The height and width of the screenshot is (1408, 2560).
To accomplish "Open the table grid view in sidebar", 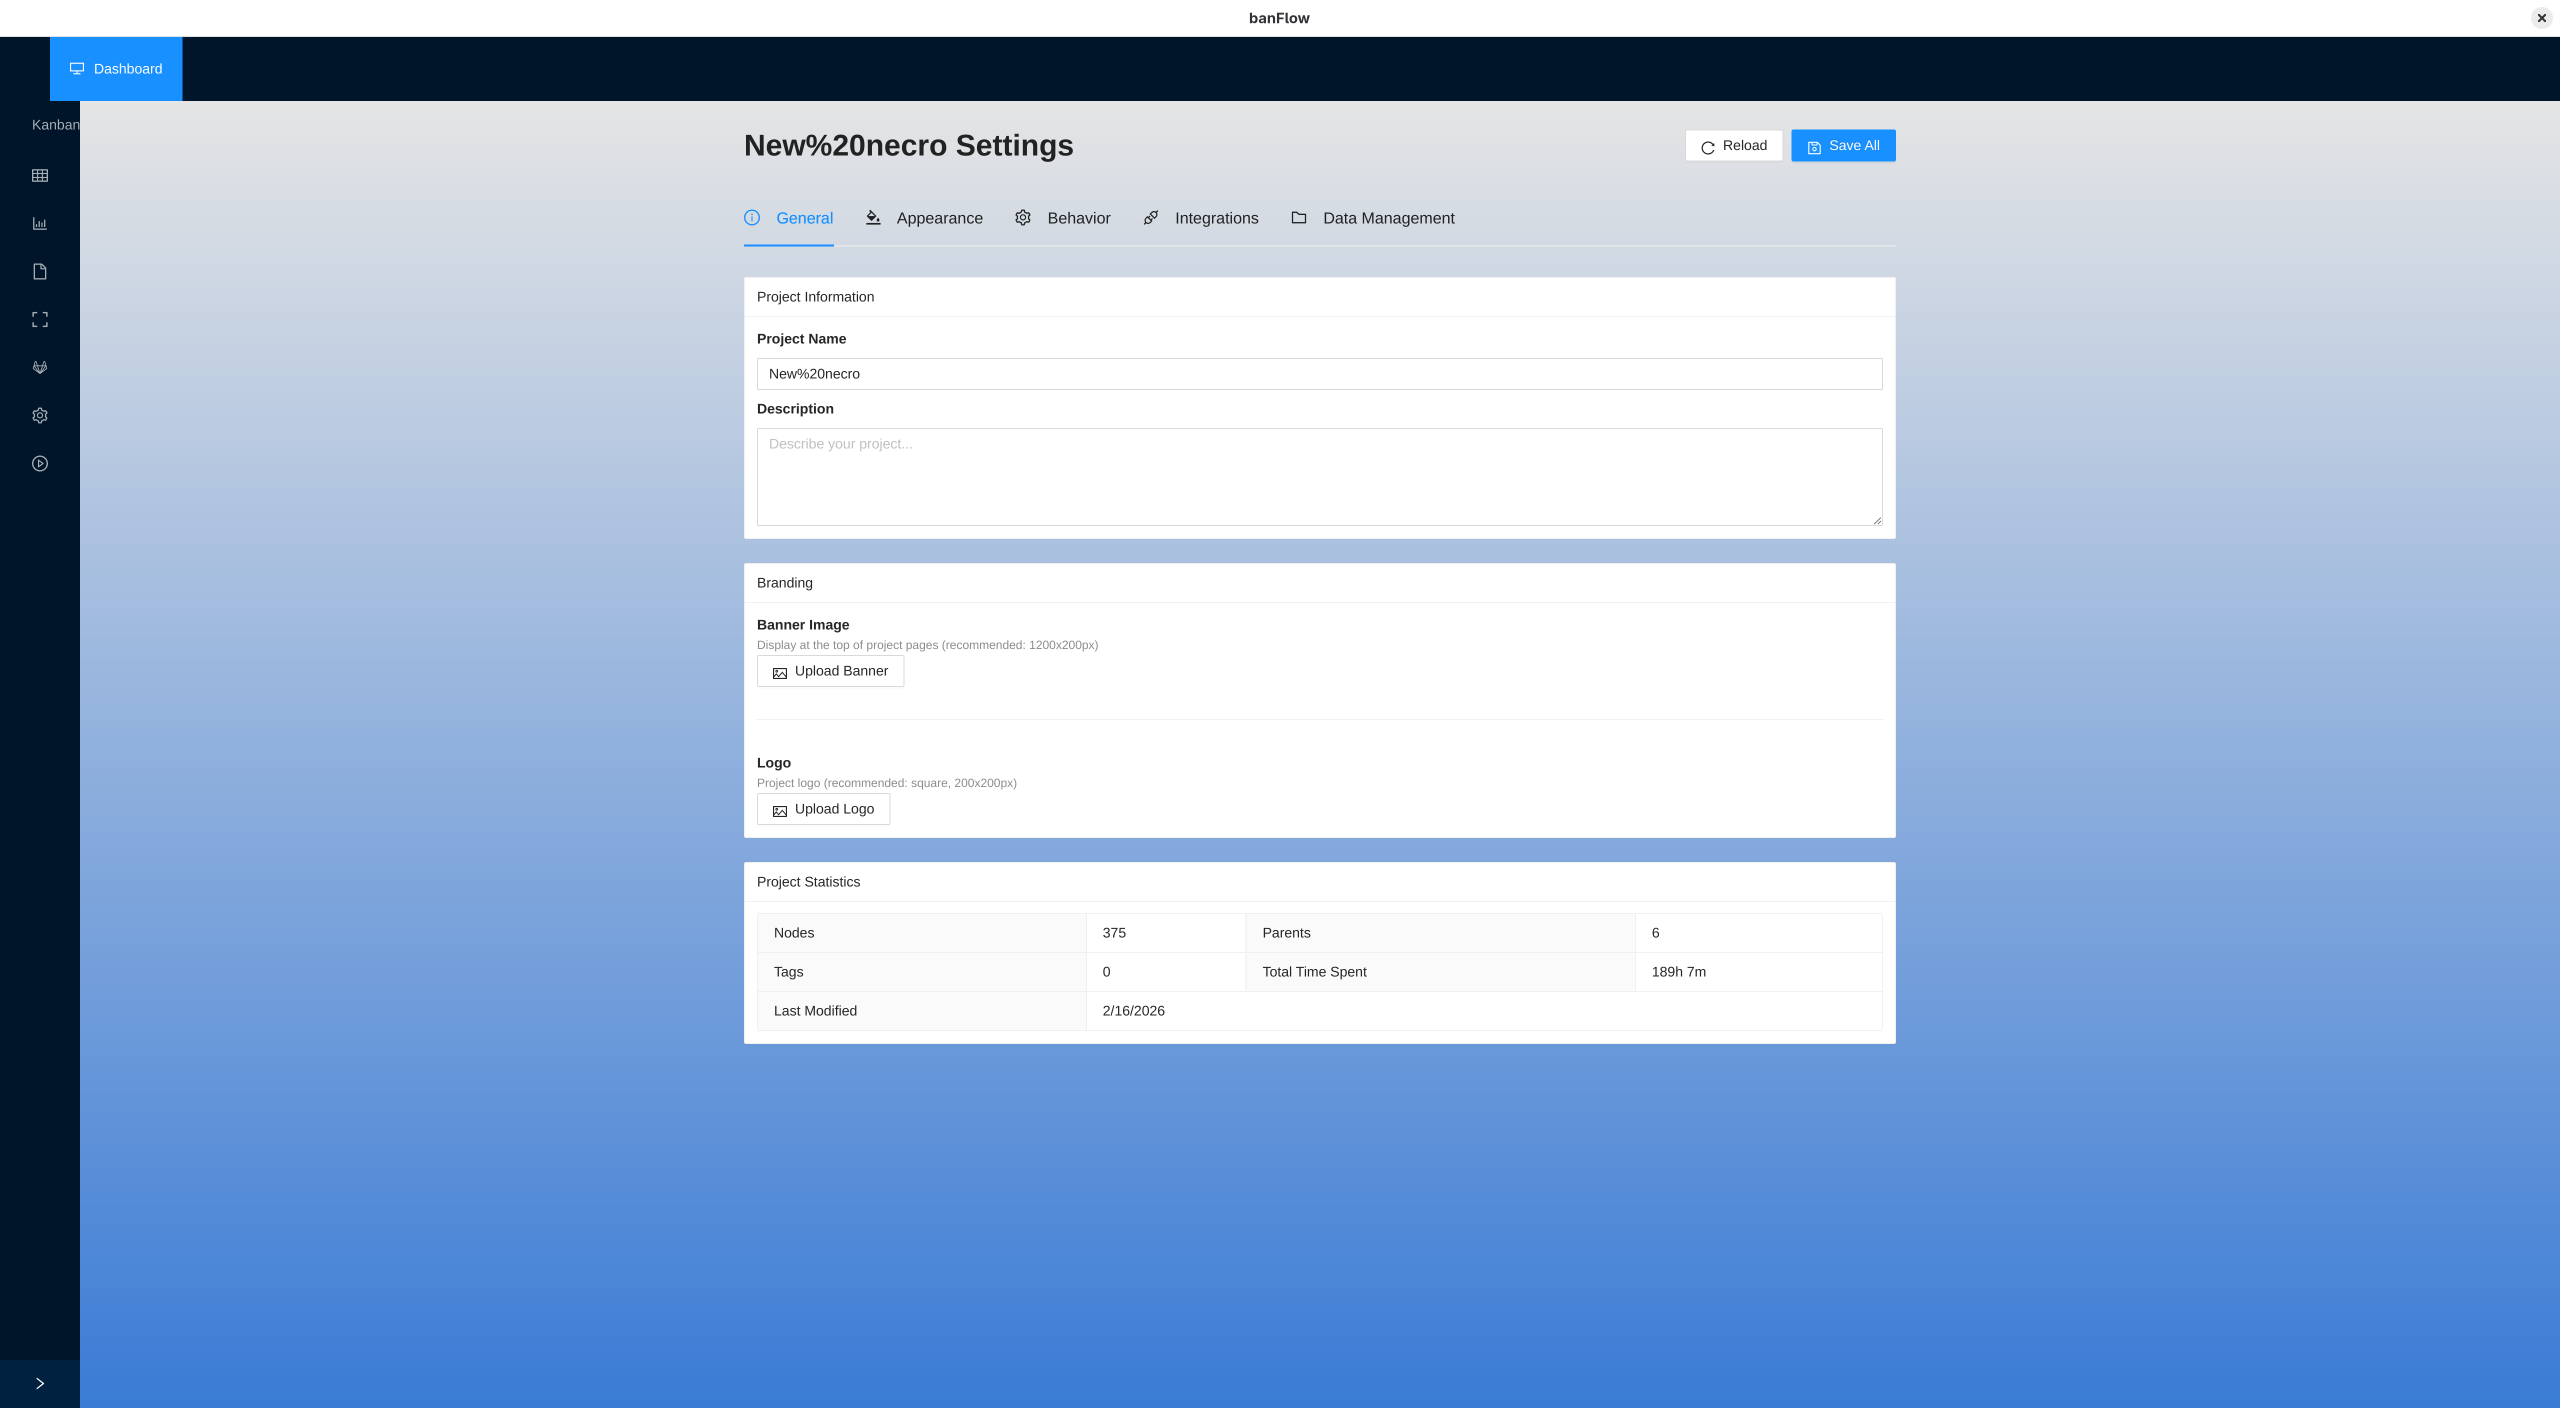I will (x=40, y=176).
